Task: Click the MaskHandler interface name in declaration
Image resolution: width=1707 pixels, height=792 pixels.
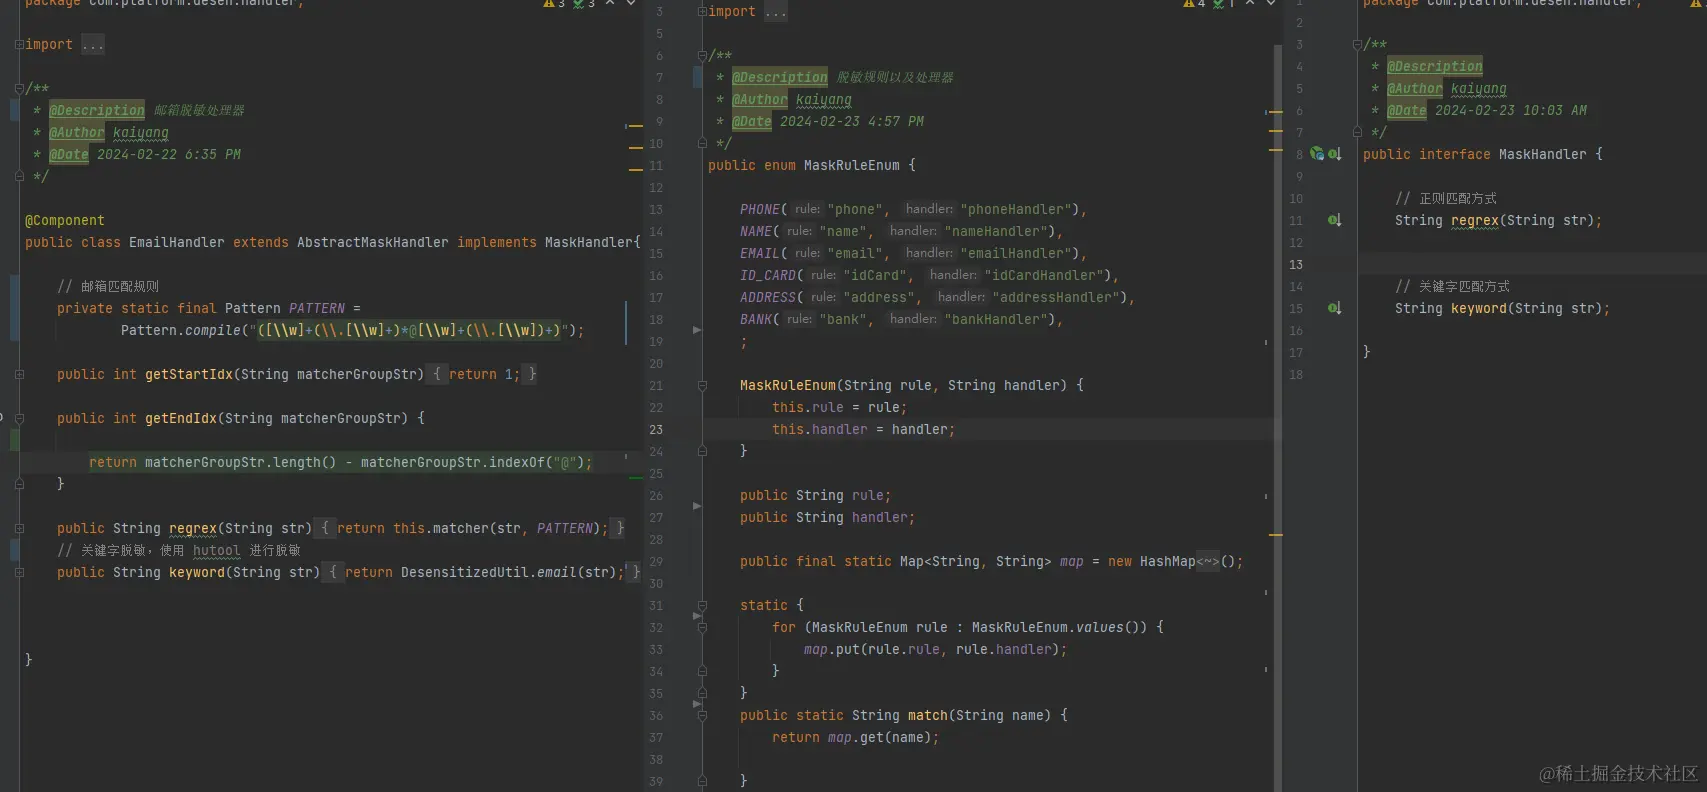Action: [x=1543, y=154]
